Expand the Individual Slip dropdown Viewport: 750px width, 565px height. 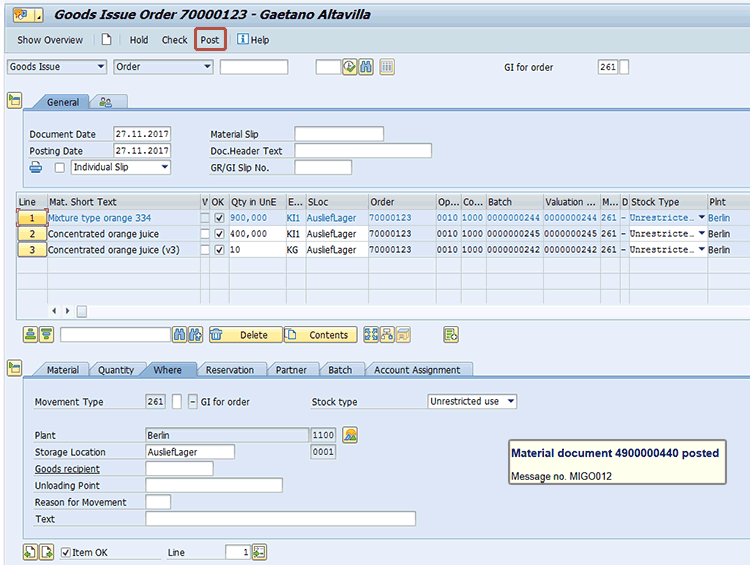coord(164,167)
